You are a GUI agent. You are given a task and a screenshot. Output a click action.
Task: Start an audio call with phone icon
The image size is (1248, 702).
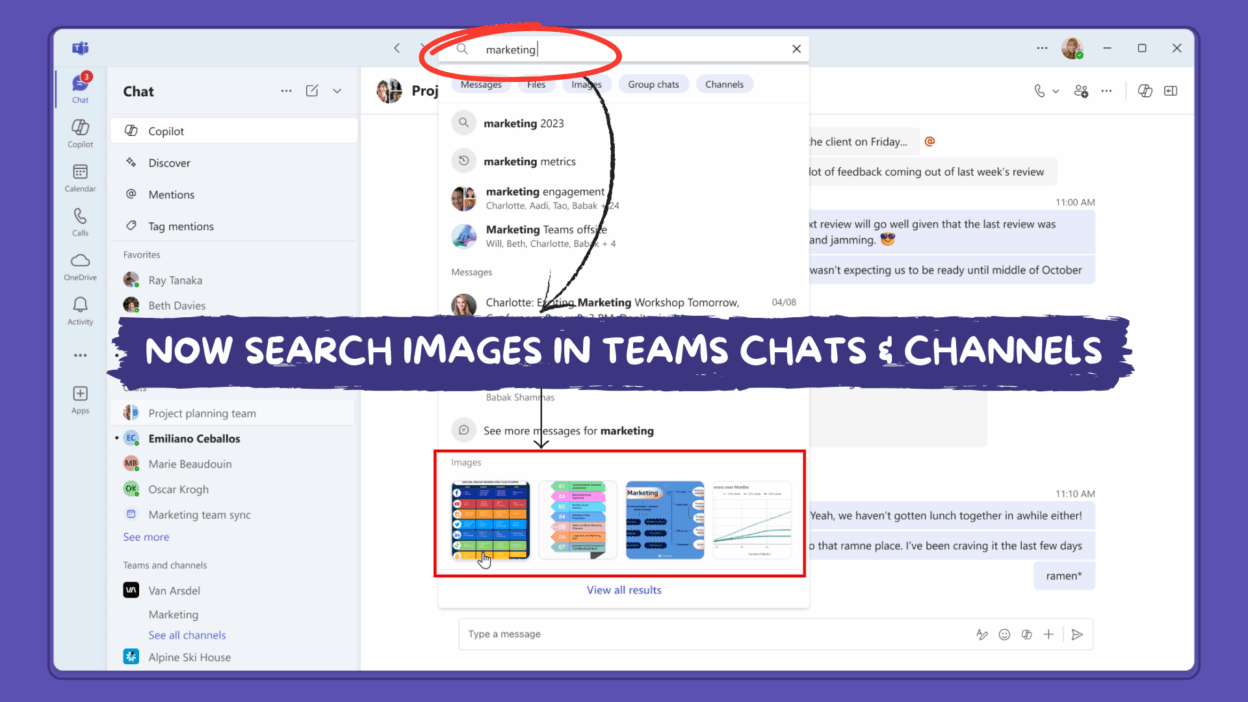point(1040,91)
